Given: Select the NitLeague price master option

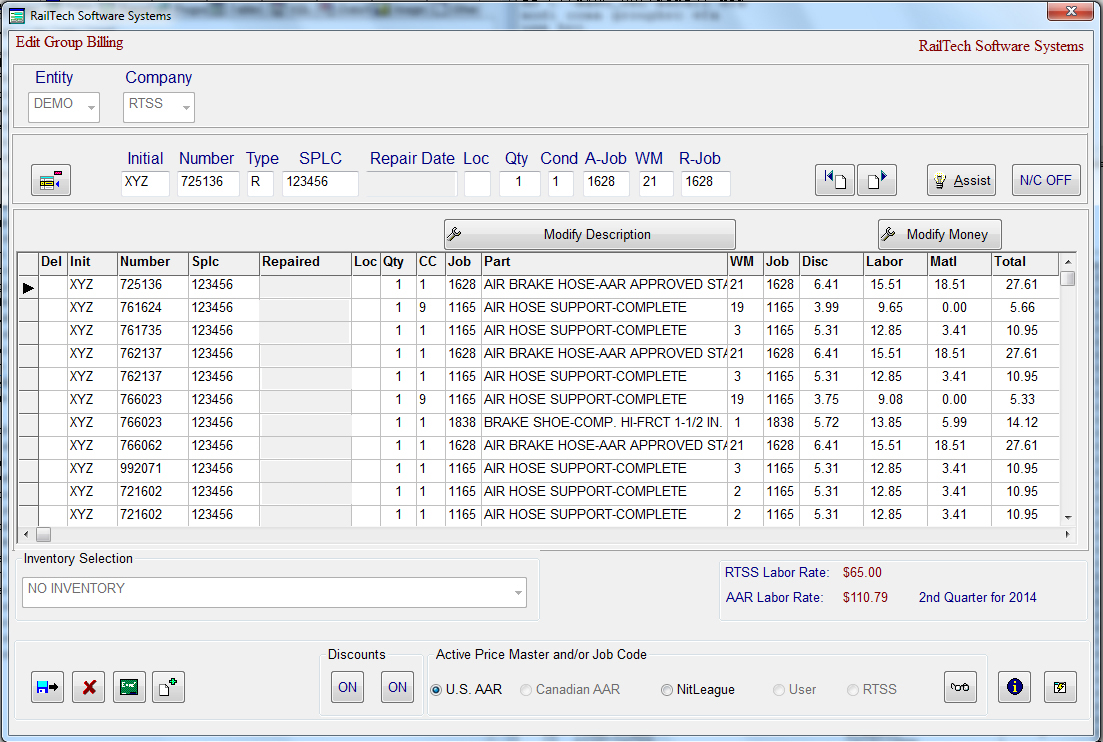Looking at the screenshot, I should [667, 689].
